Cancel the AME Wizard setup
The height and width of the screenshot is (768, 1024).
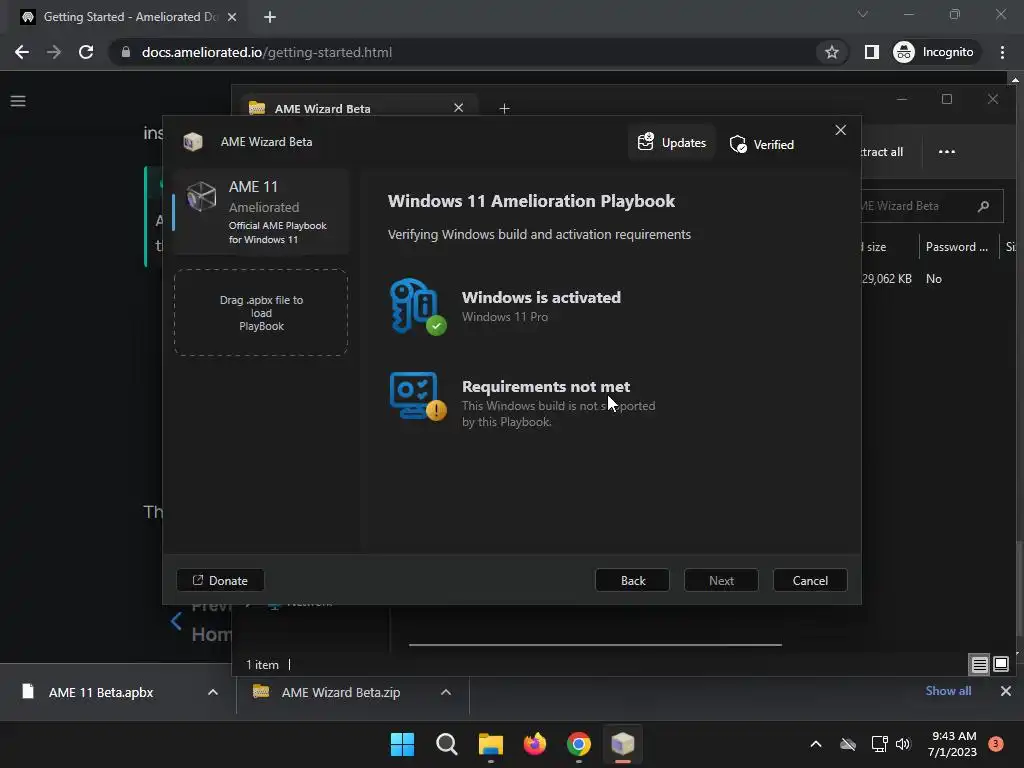(x=810, y=580)
